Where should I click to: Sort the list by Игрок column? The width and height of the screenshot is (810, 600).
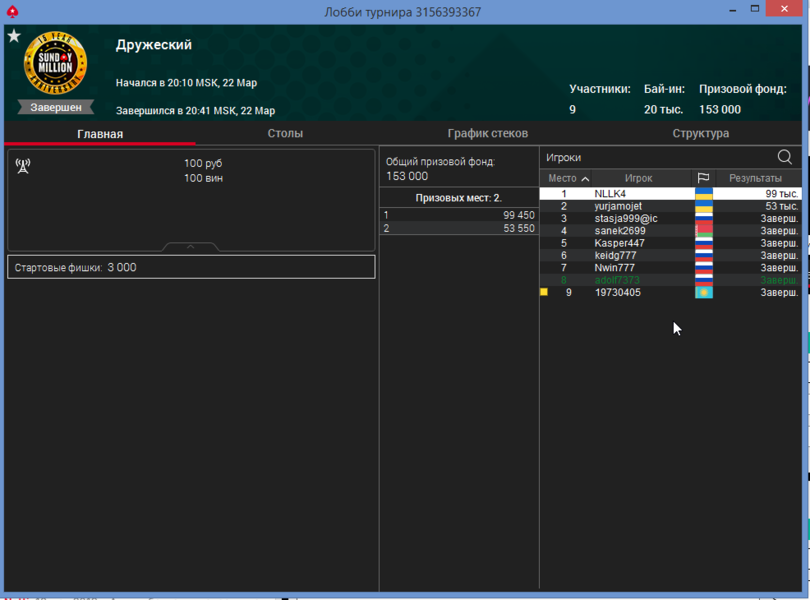638,178
